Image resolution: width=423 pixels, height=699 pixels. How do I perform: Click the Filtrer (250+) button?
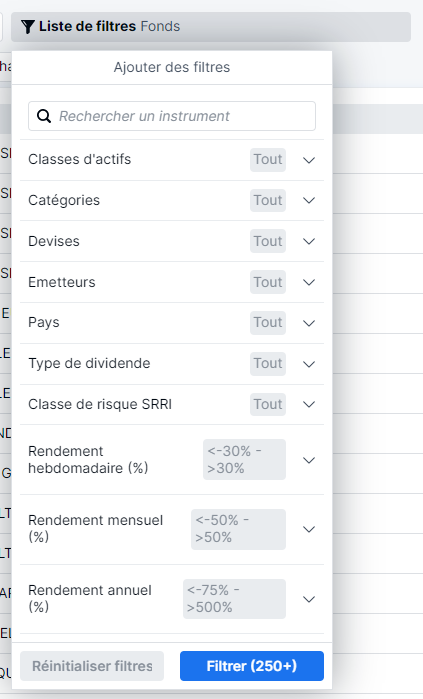click(252, 666)
